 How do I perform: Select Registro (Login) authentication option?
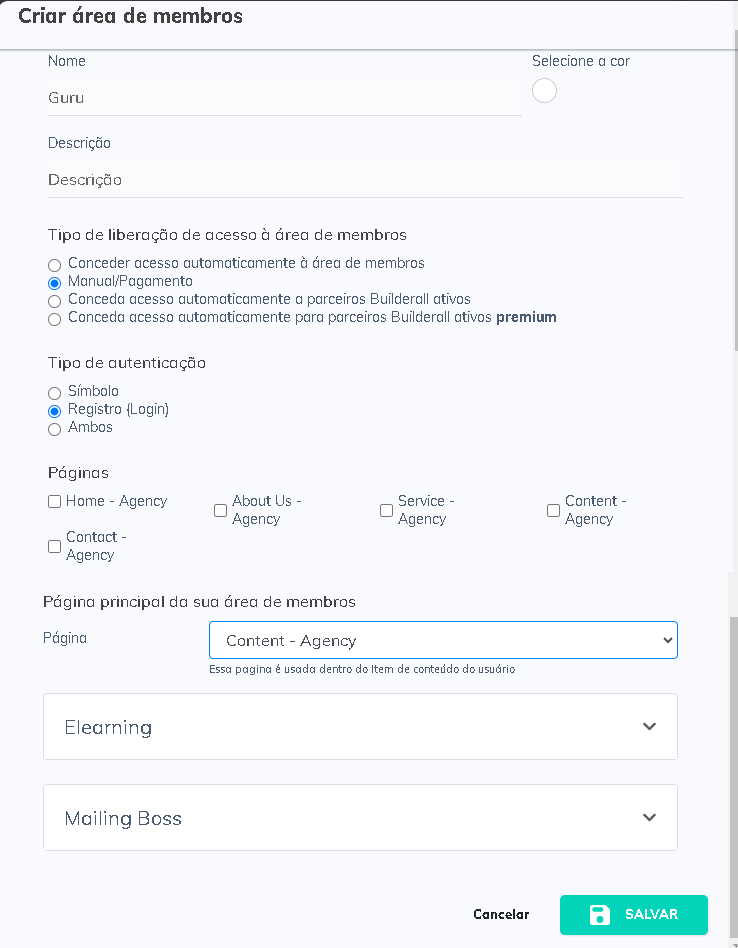coord(55,411)
